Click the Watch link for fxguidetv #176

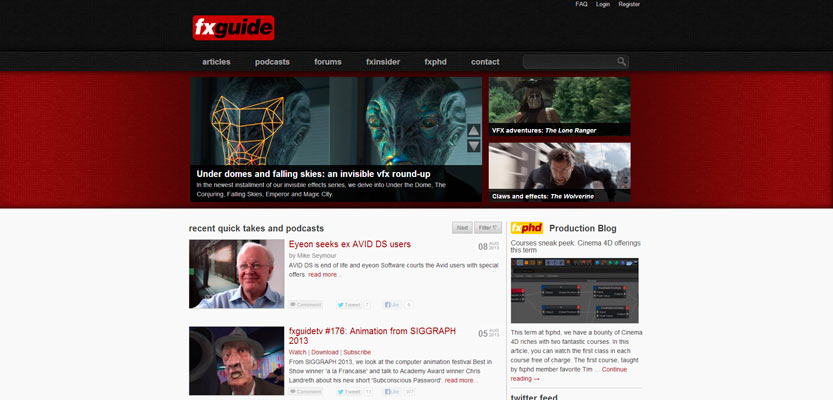click(298, 352)
